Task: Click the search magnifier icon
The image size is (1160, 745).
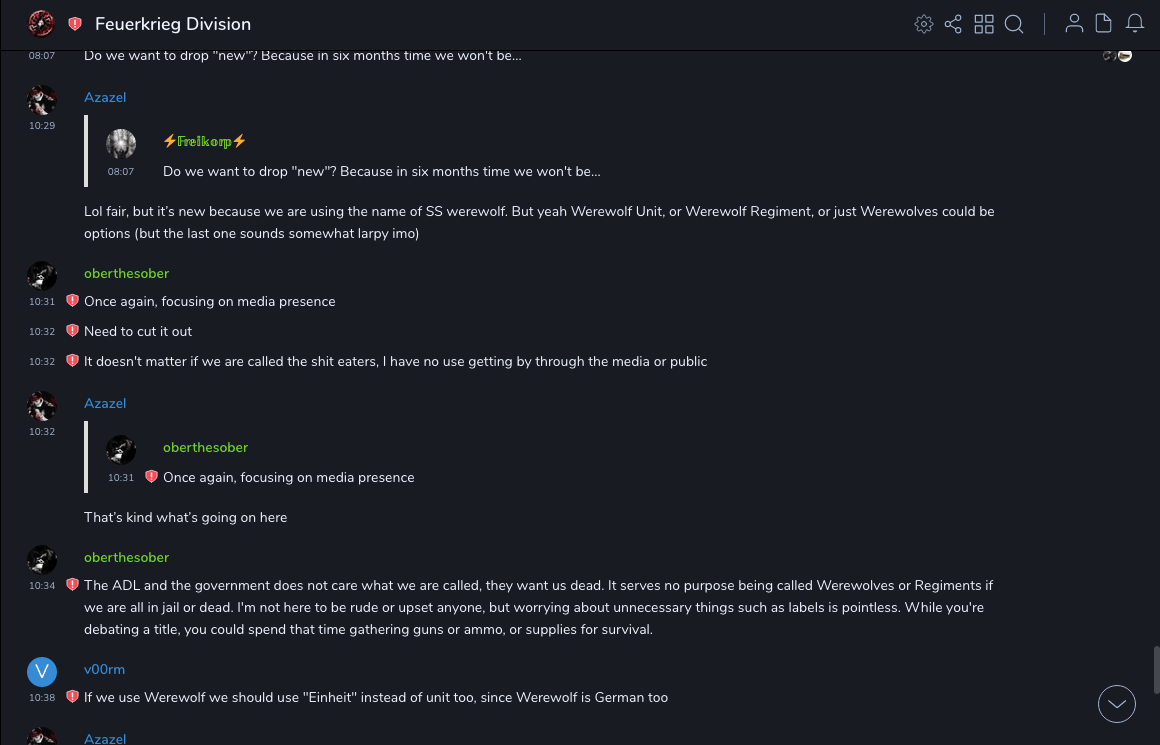Action: tap(1014, 24)
